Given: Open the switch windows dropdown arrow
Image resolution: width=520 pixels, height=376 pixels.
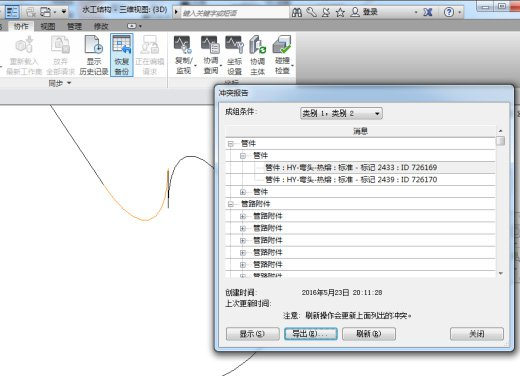Looking at the screenshot, I should coord(55,12).
